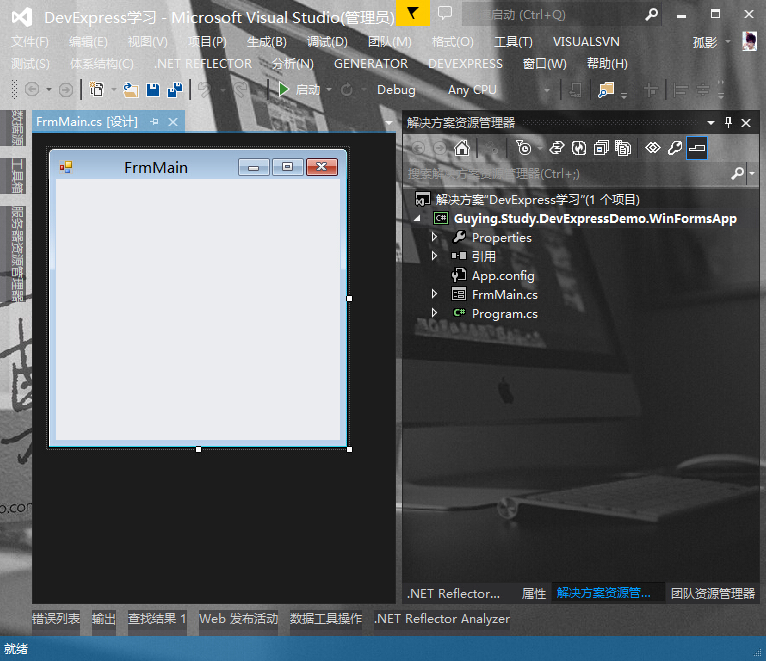Save the current file via the toolbar icon
The width and height of the screenshot is (766, 661).
pos(153,90)
